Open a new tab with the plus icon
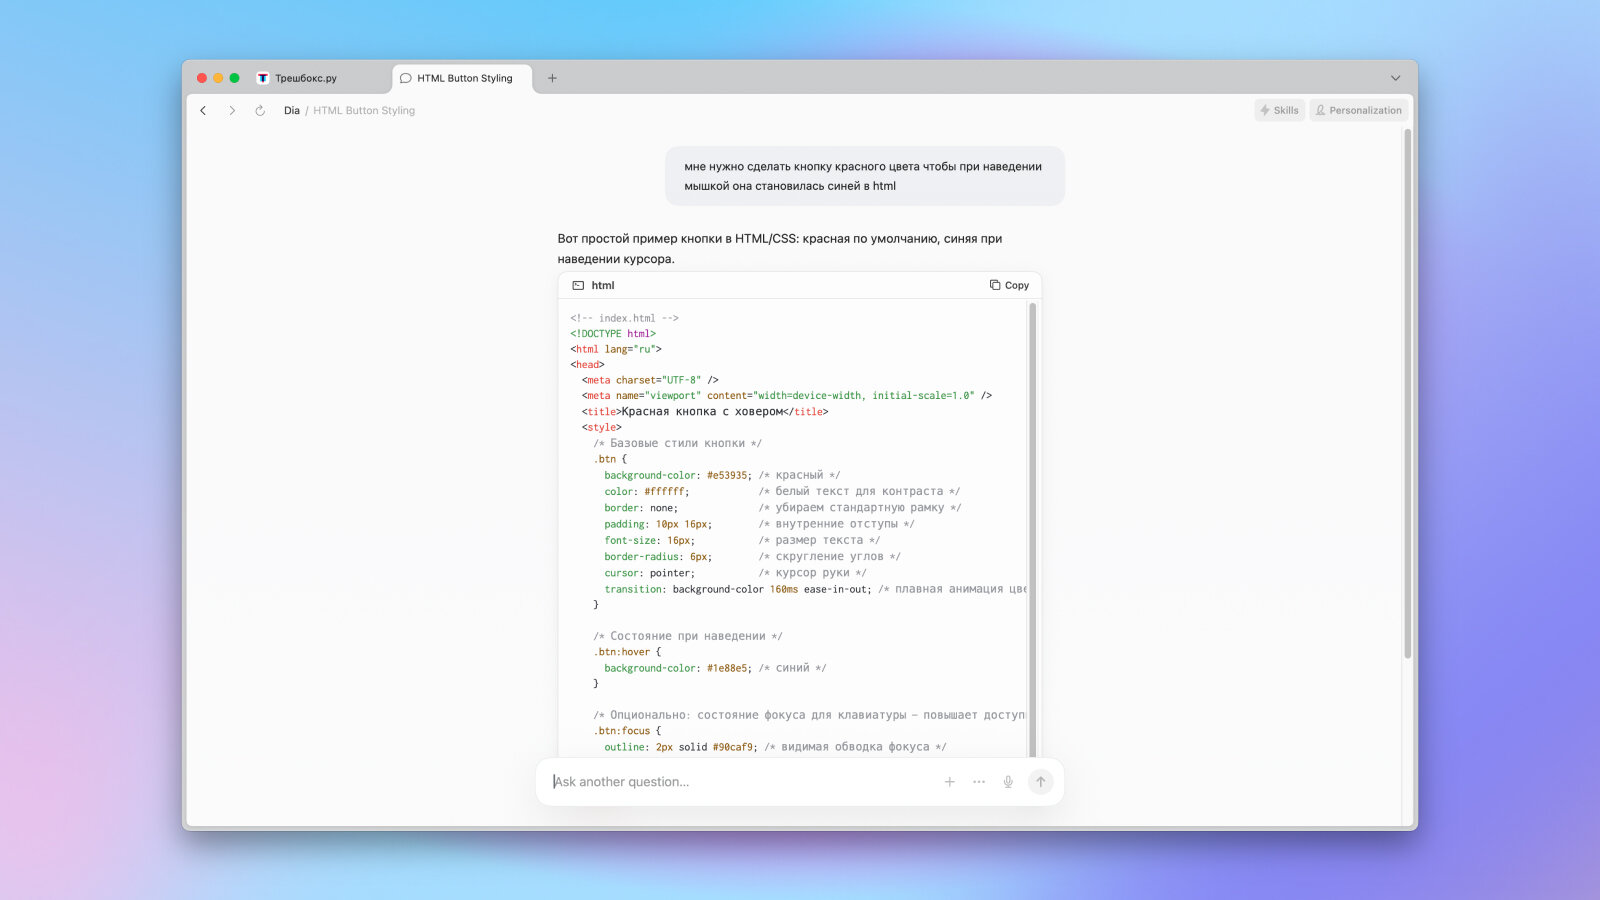Image resolution: width=1600 pixels, height=900 pixels. (x=552, y=78)
